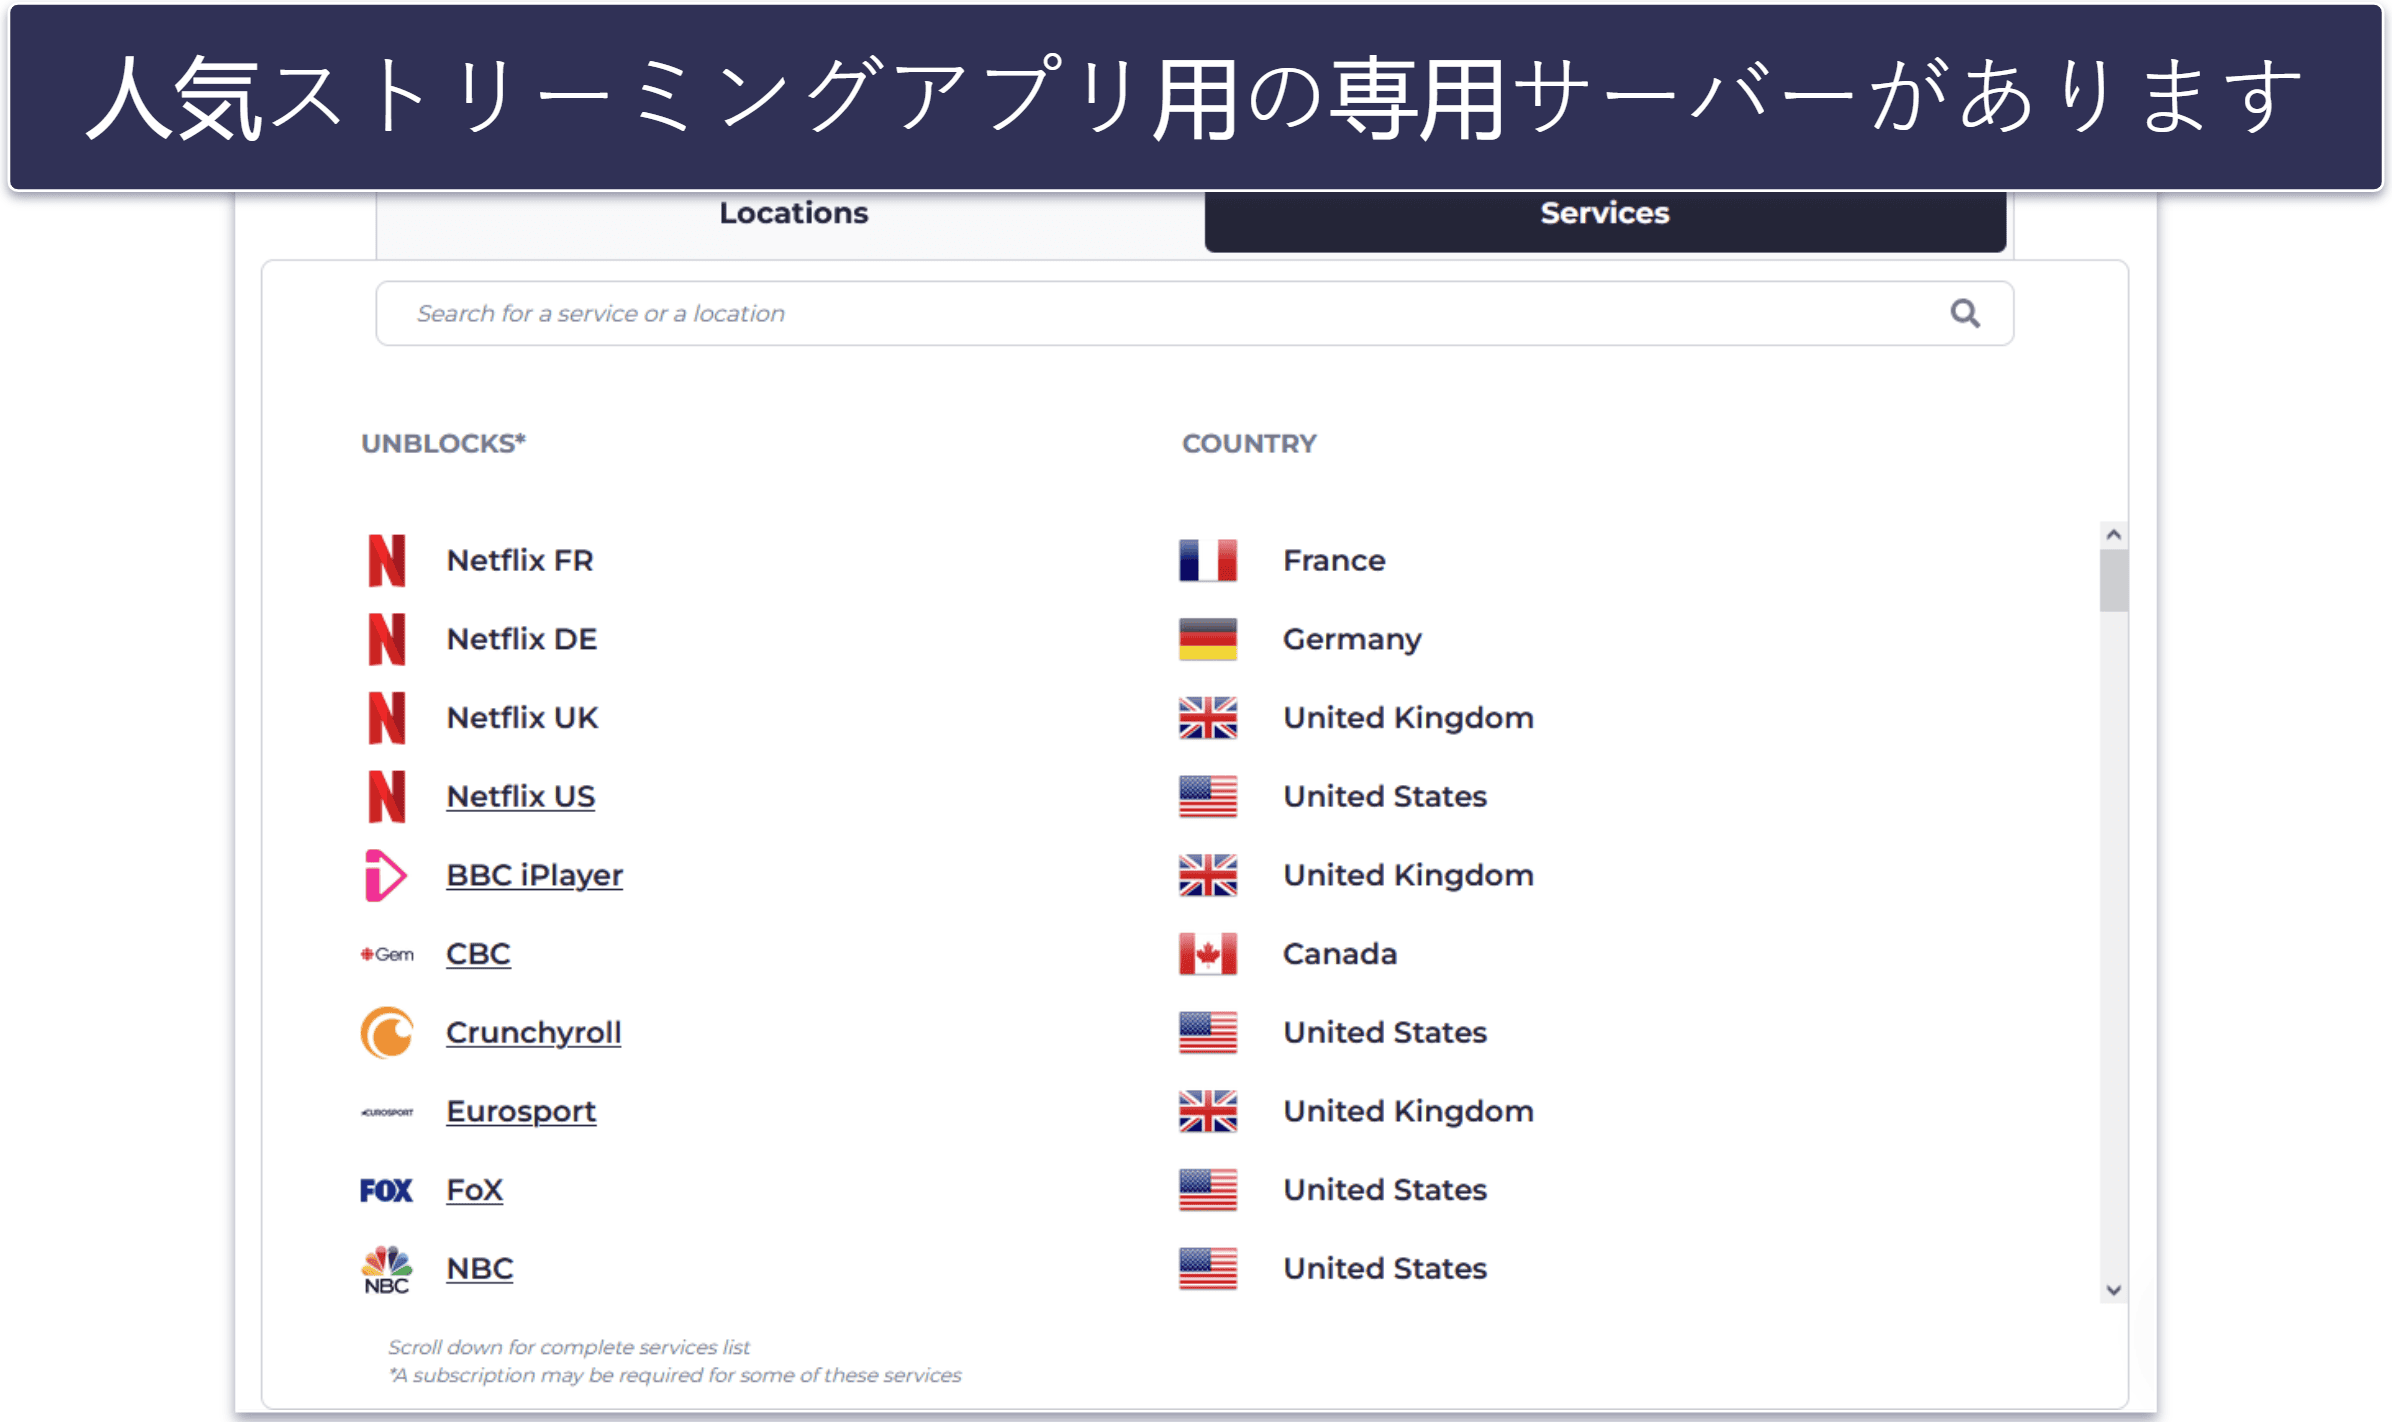Screen dimensions: 2392x1422
Task: Click the UNBLOCKS* column header
Action: tap(443, 443)
